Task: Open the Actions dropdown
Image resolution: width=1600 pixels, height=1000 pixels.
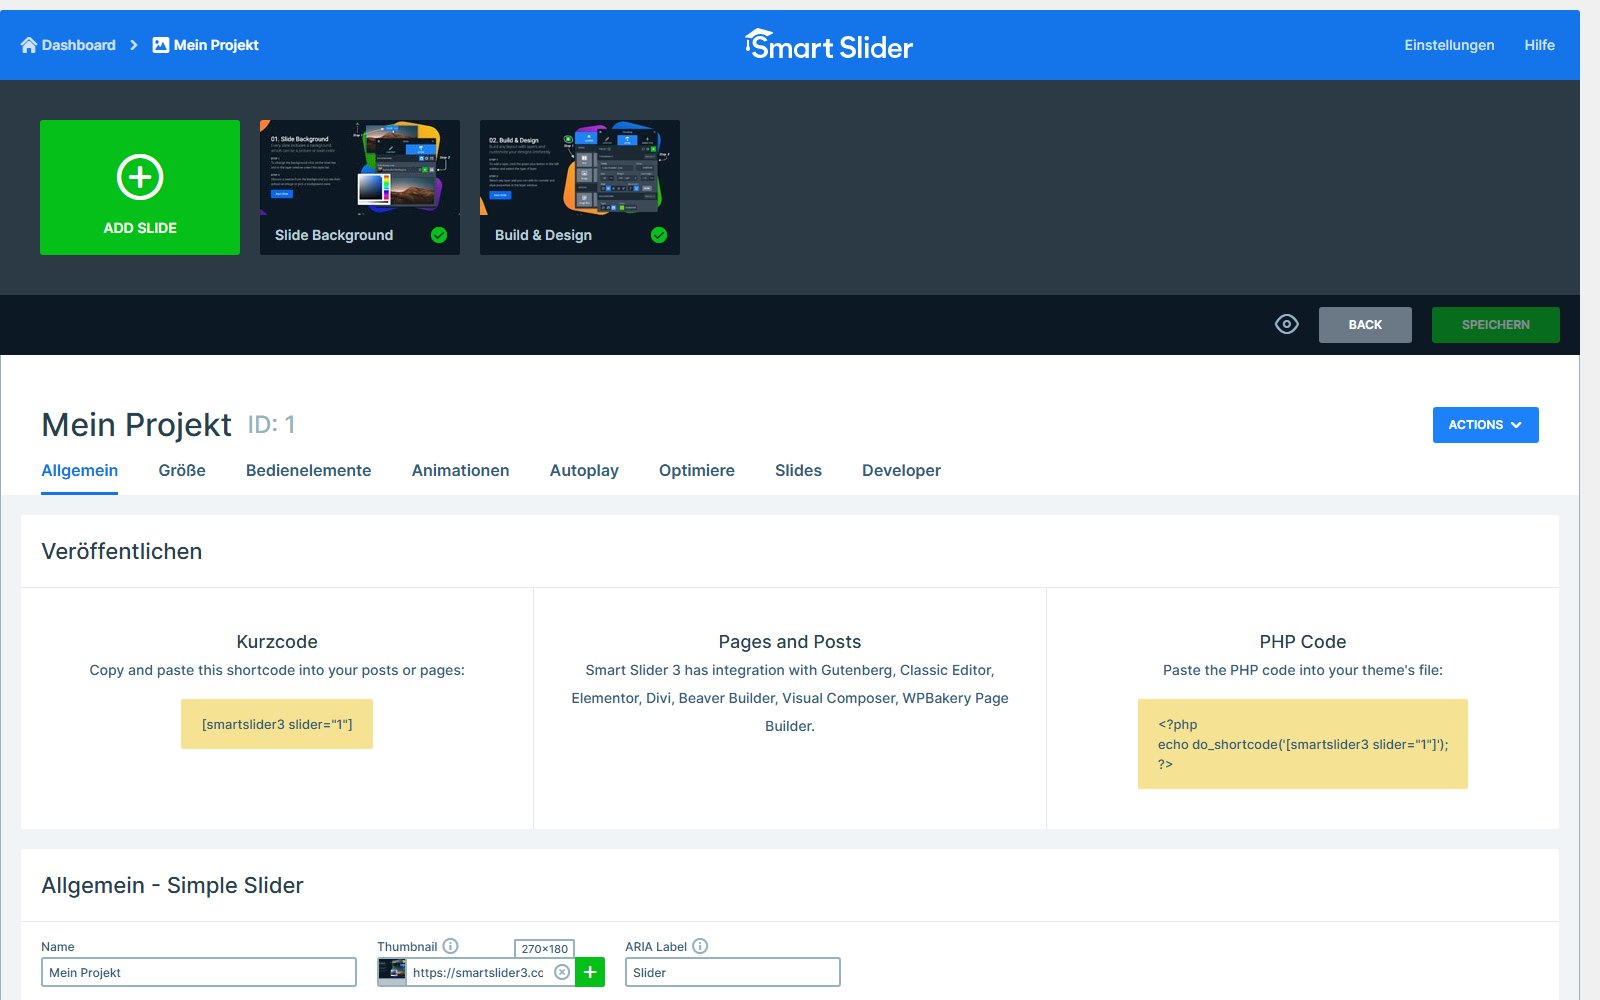Action: 1485,425
